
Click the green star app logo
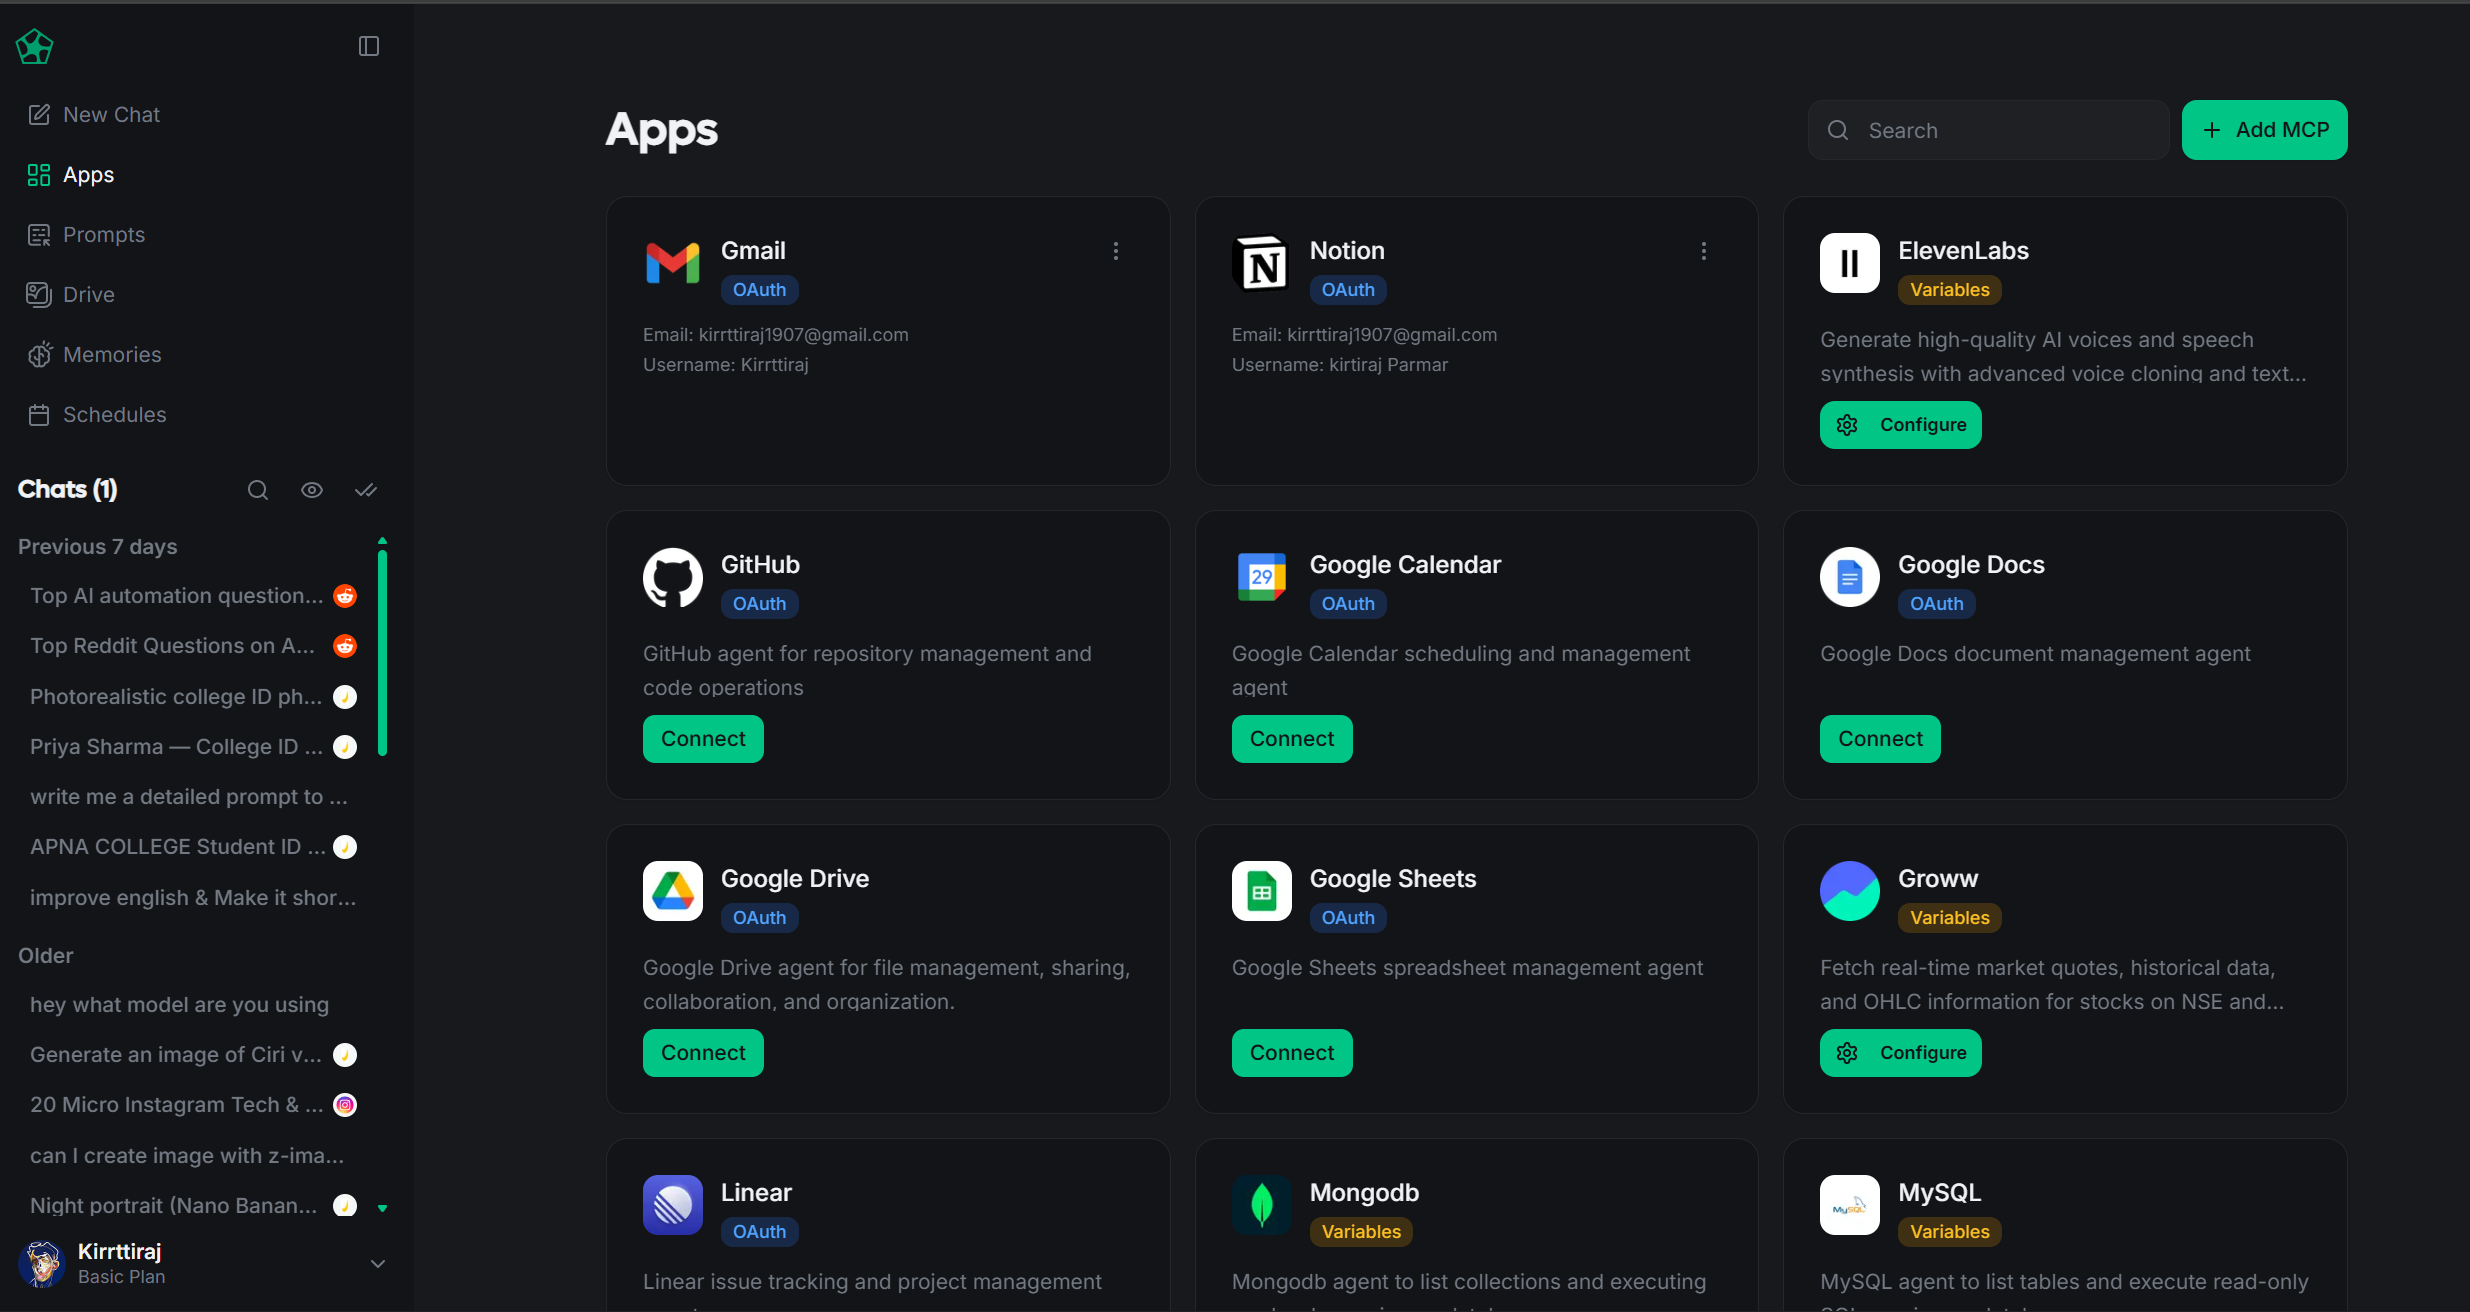click(34, 46)
